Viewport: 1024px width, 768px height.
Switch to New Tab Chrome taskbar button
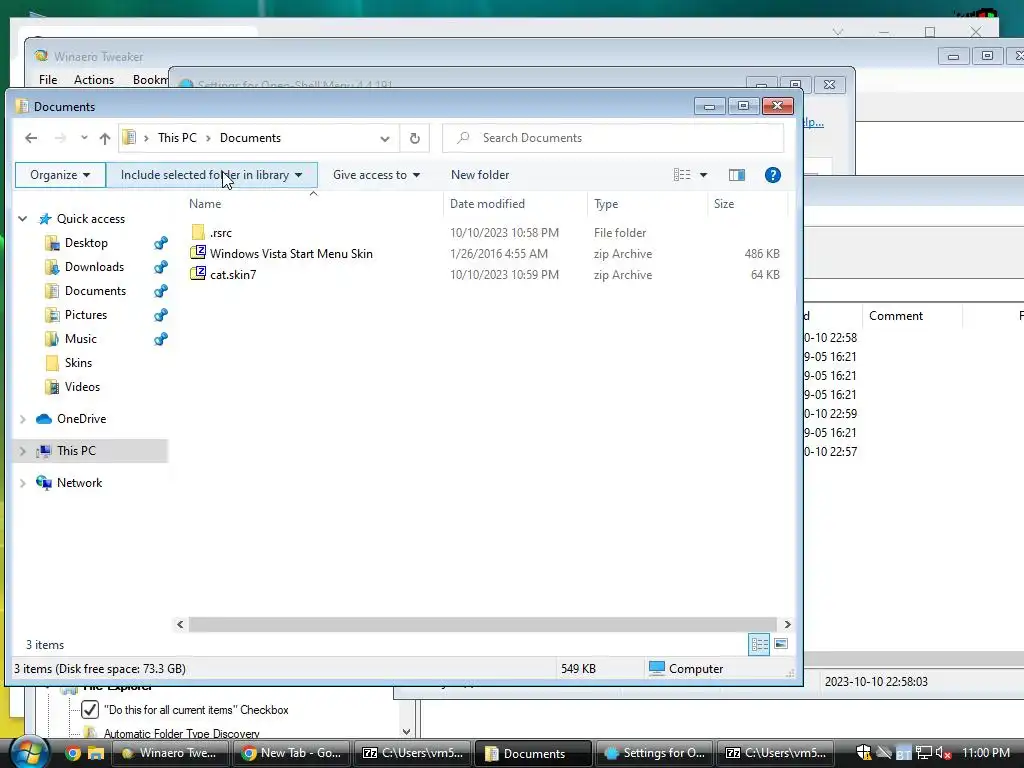(x=292, y=753)
